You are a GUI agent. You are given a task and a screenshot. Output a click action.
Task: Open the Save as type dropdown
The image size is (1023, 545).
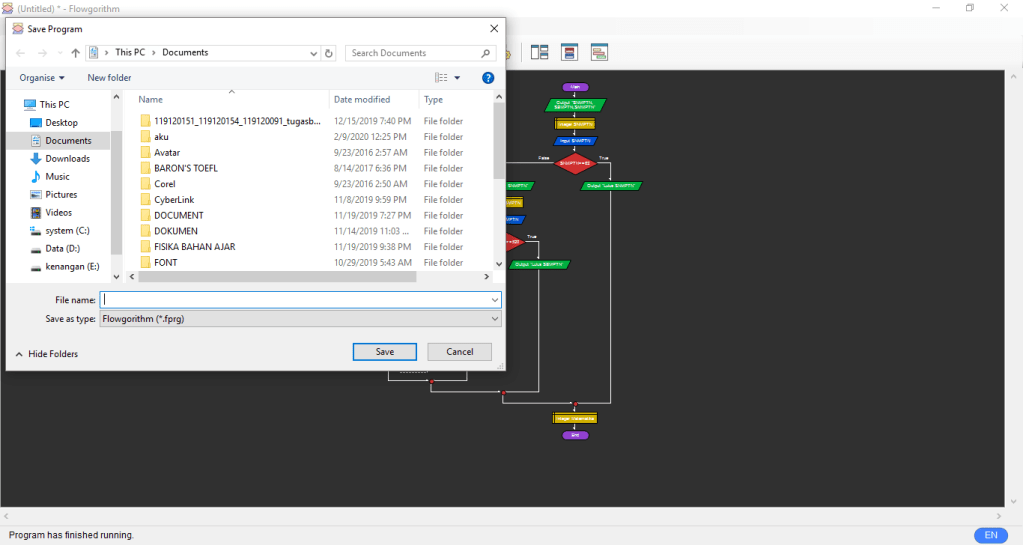point(300,318)
